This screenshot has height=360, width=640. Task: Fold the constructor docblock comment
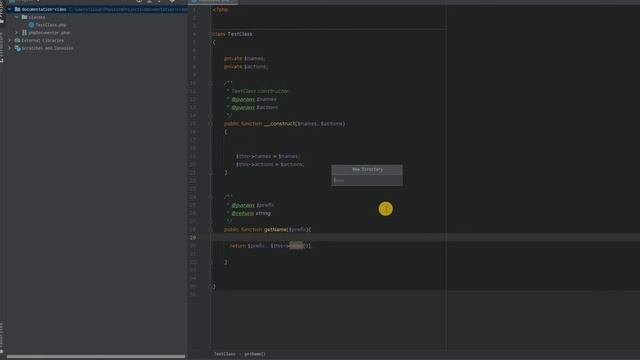[211, 83]
